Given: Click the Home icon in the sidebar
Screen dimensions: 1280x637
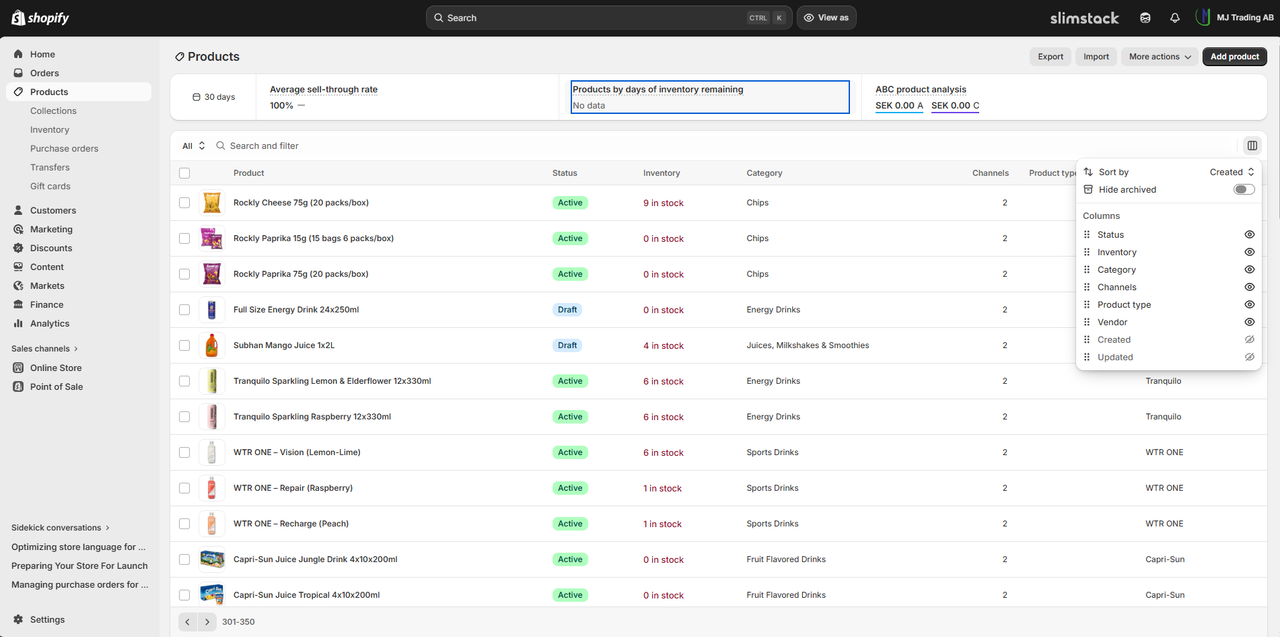Looking at the screenshot, I should click(x=18, y=54).
